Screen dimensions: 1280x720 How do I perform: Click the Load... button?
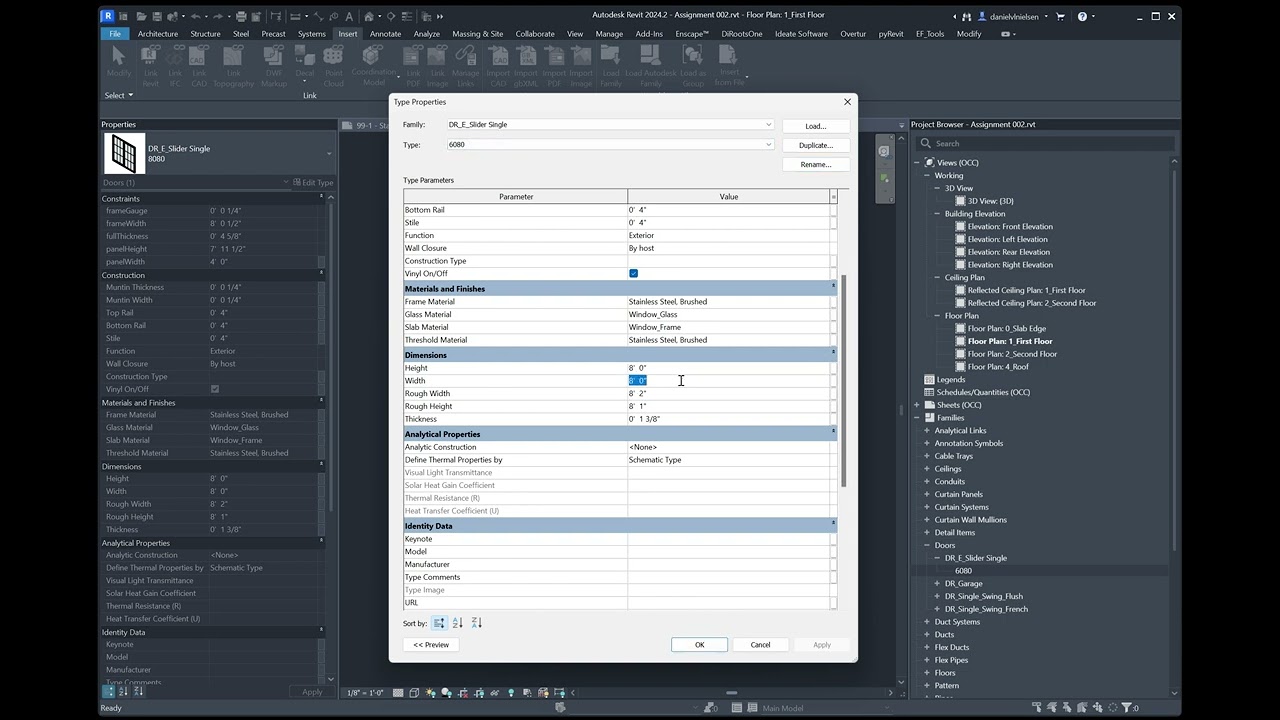pyautogui.click(x=816, y=126)
